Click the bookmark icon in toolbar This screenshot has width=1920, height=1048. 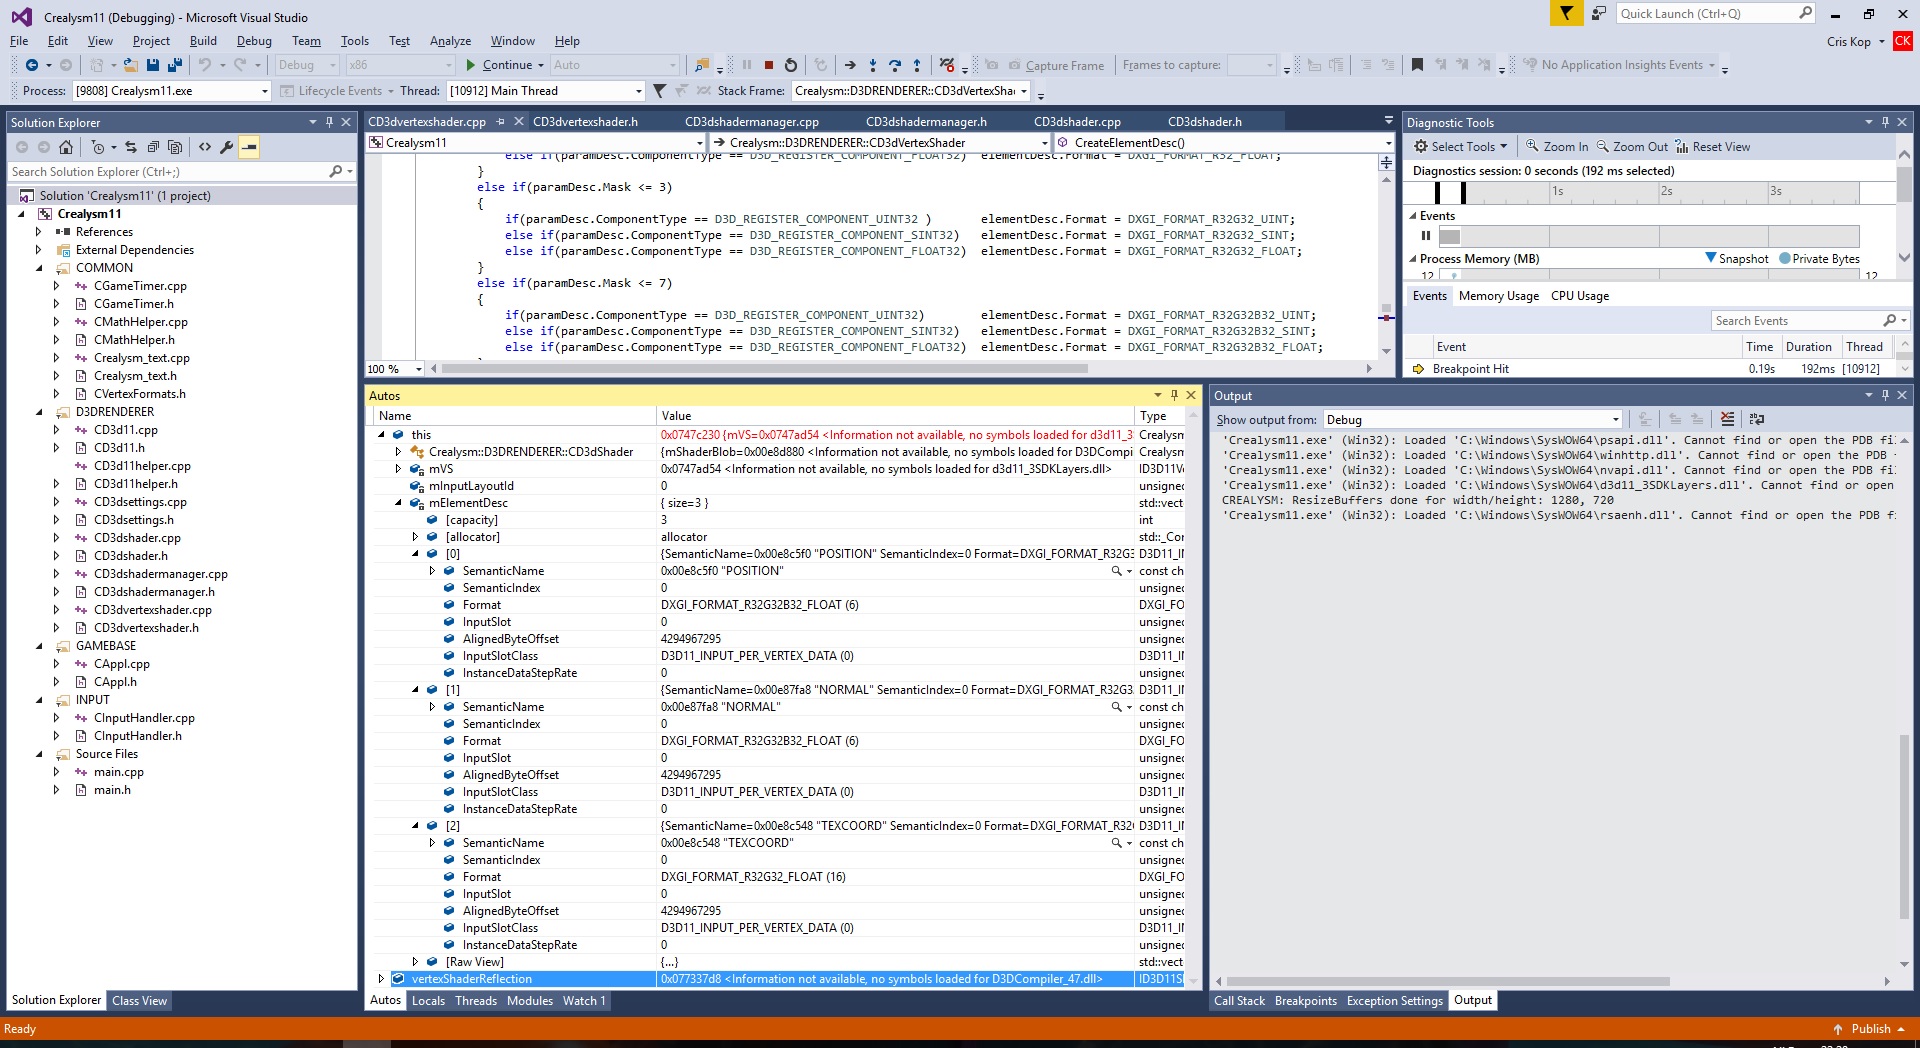[1417, 65]
